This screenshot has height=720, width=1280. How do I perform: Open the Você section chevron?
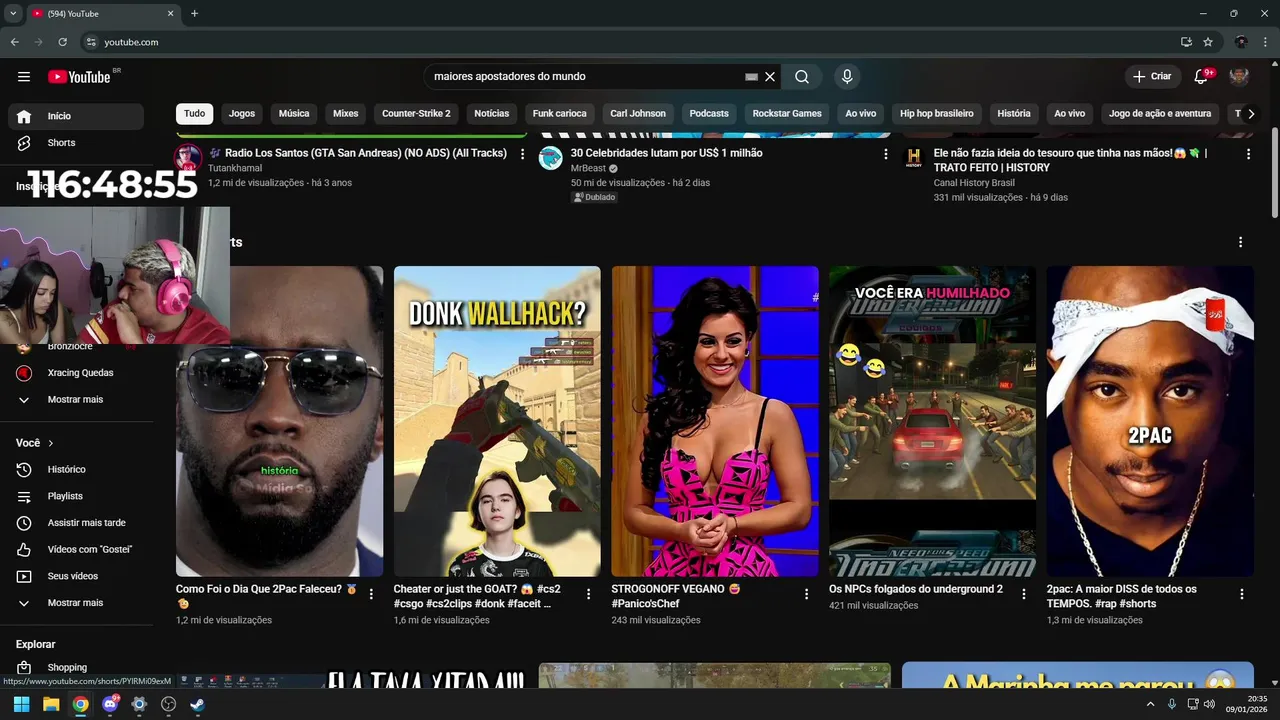coord(51,443)
